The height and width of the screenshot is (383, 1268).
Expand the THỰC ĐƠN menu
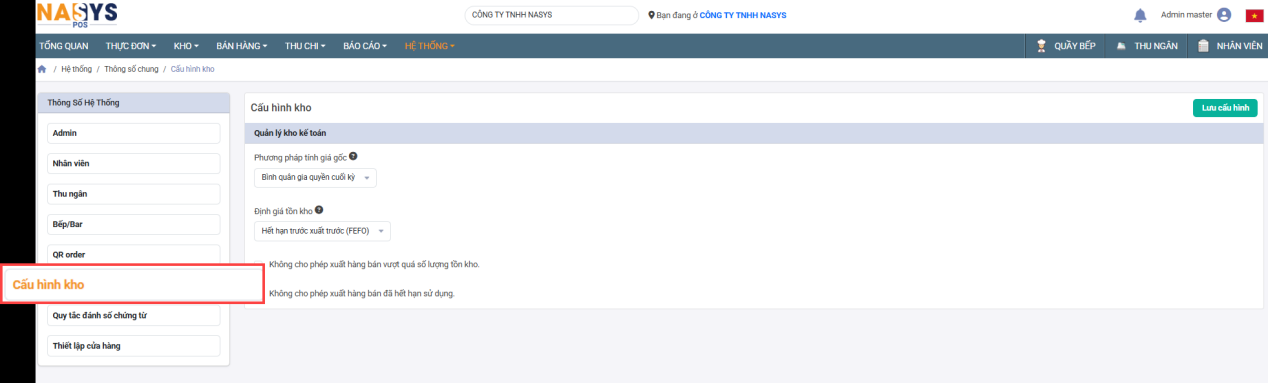[x=131, y=46]
